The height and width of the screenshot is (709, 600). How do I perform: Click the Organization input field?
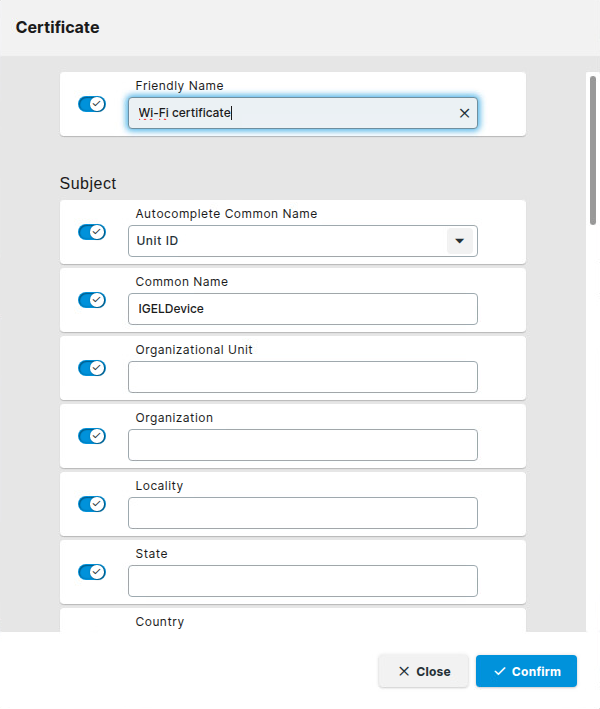(302, 445)
